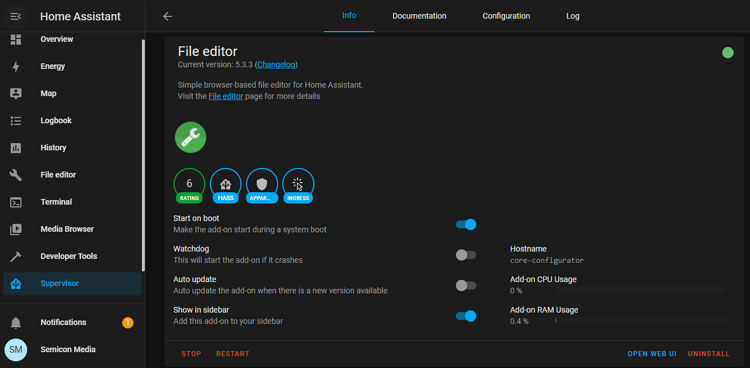
Task: Enable the Watchdog toggle
Action: (x=466, y=255)
